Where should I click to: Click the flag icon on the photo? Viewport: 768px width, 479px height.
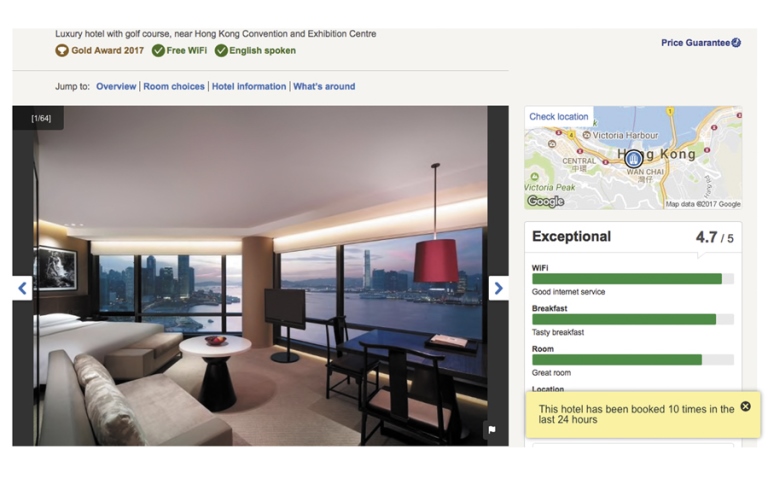point(492,430)
